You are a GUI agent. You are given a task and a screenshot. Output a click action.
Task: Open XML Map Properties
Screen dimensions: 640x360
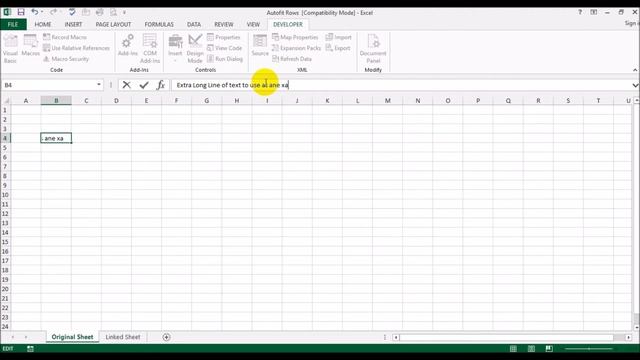[295, 37]
